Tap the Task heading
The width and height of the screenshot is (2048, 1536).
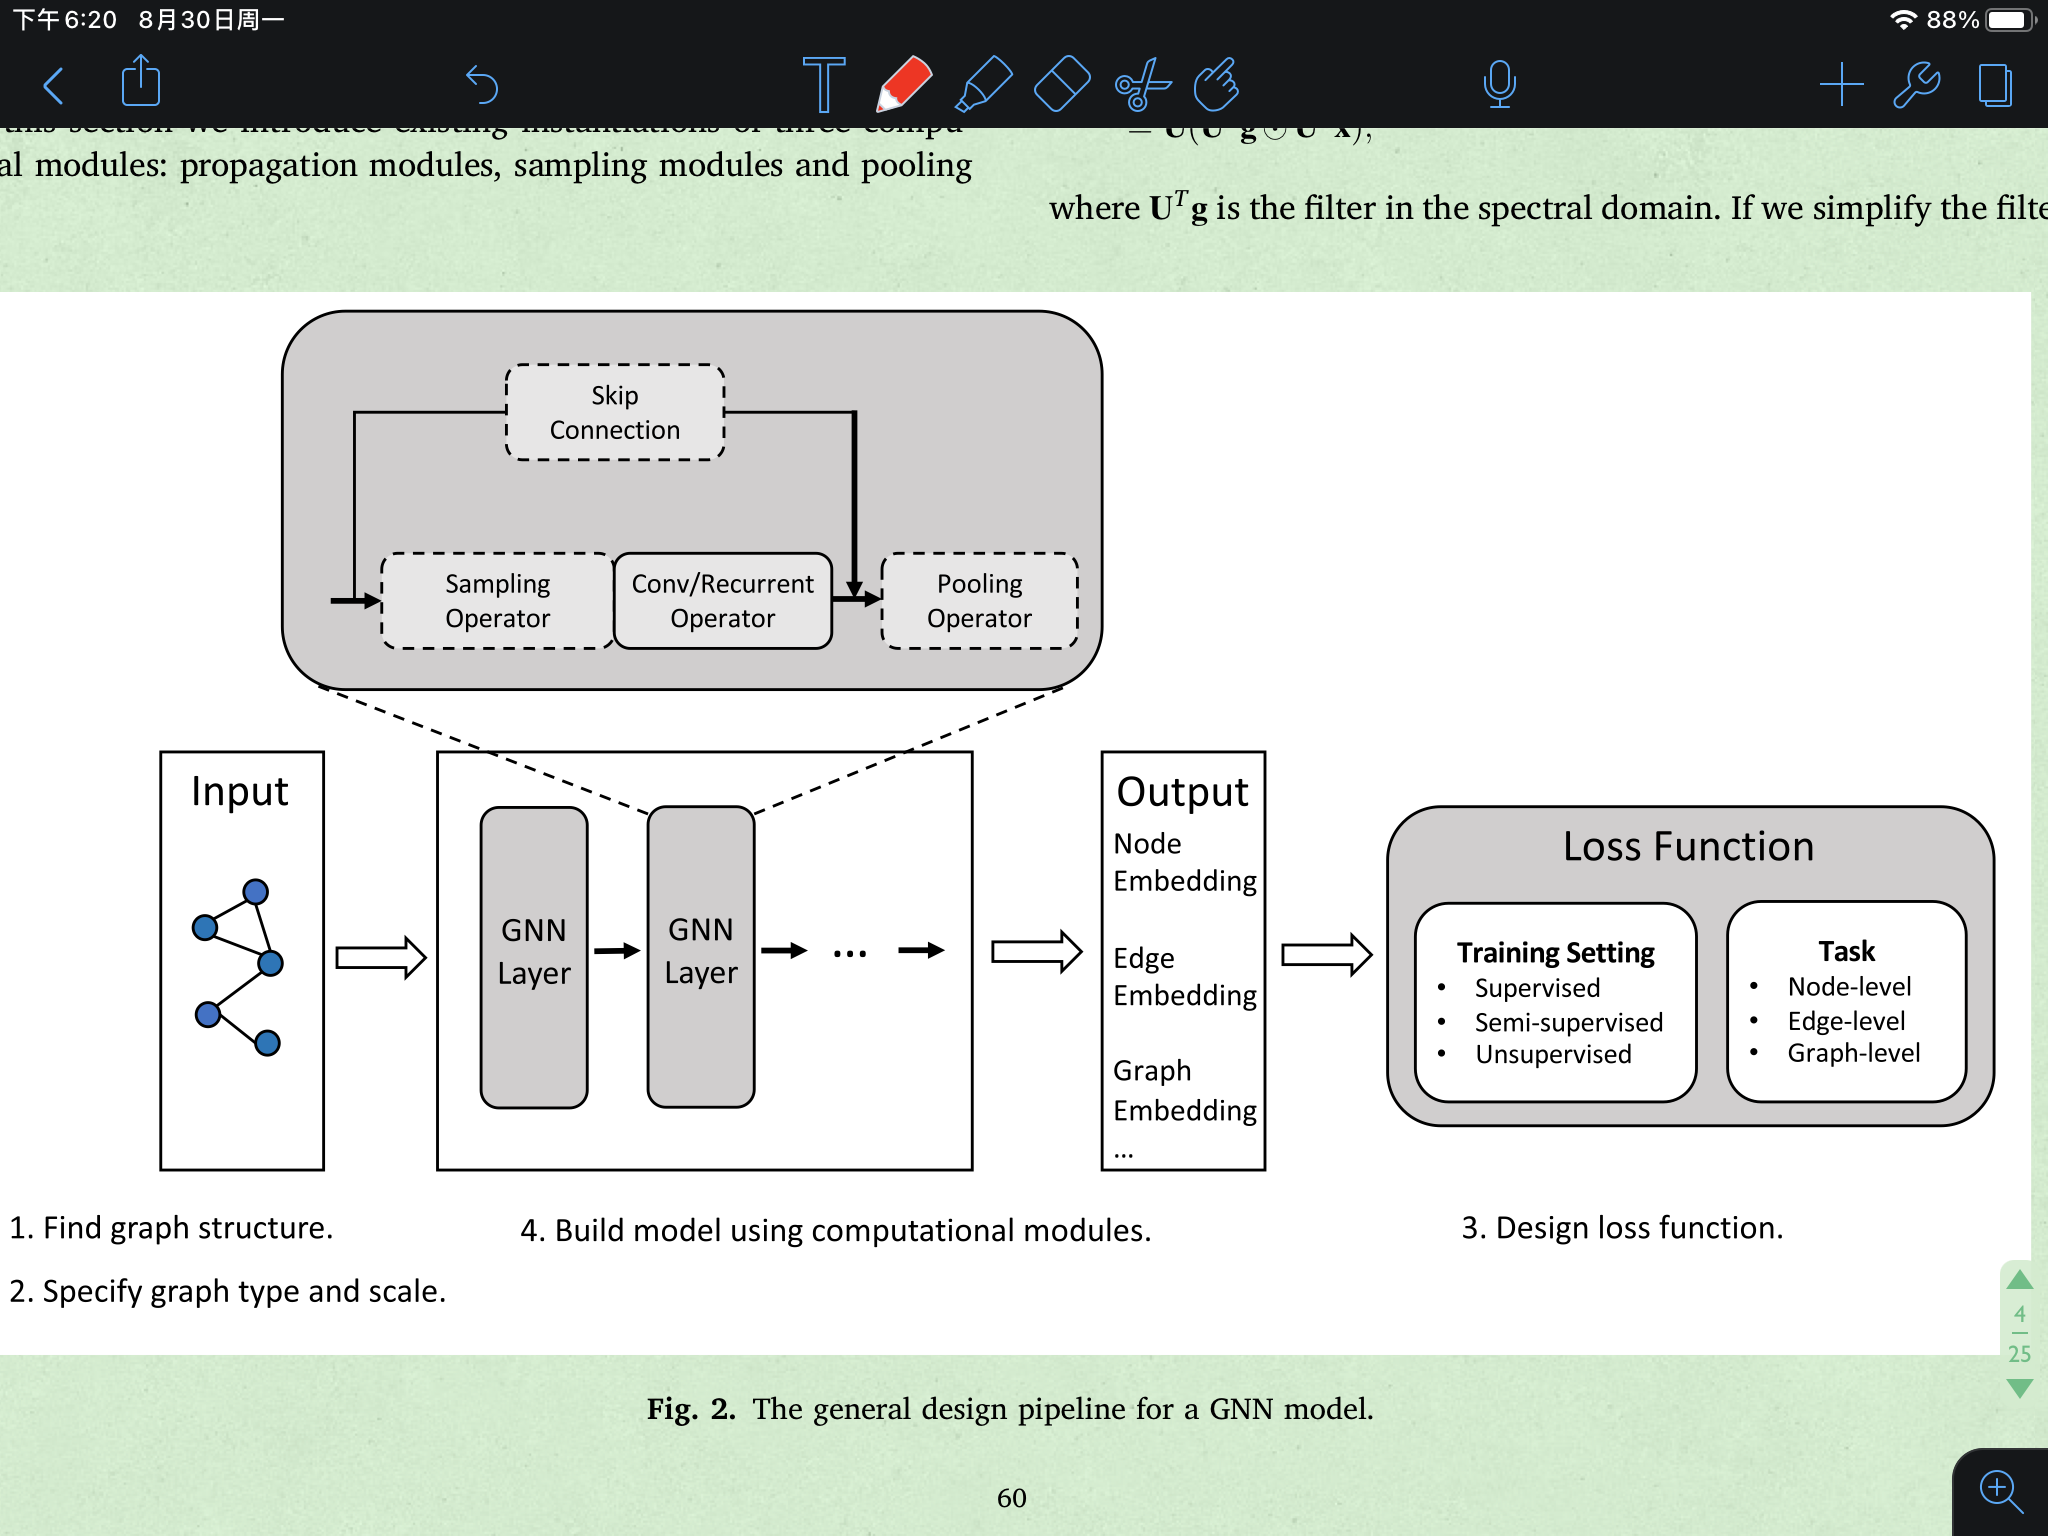pos(1846,951)
